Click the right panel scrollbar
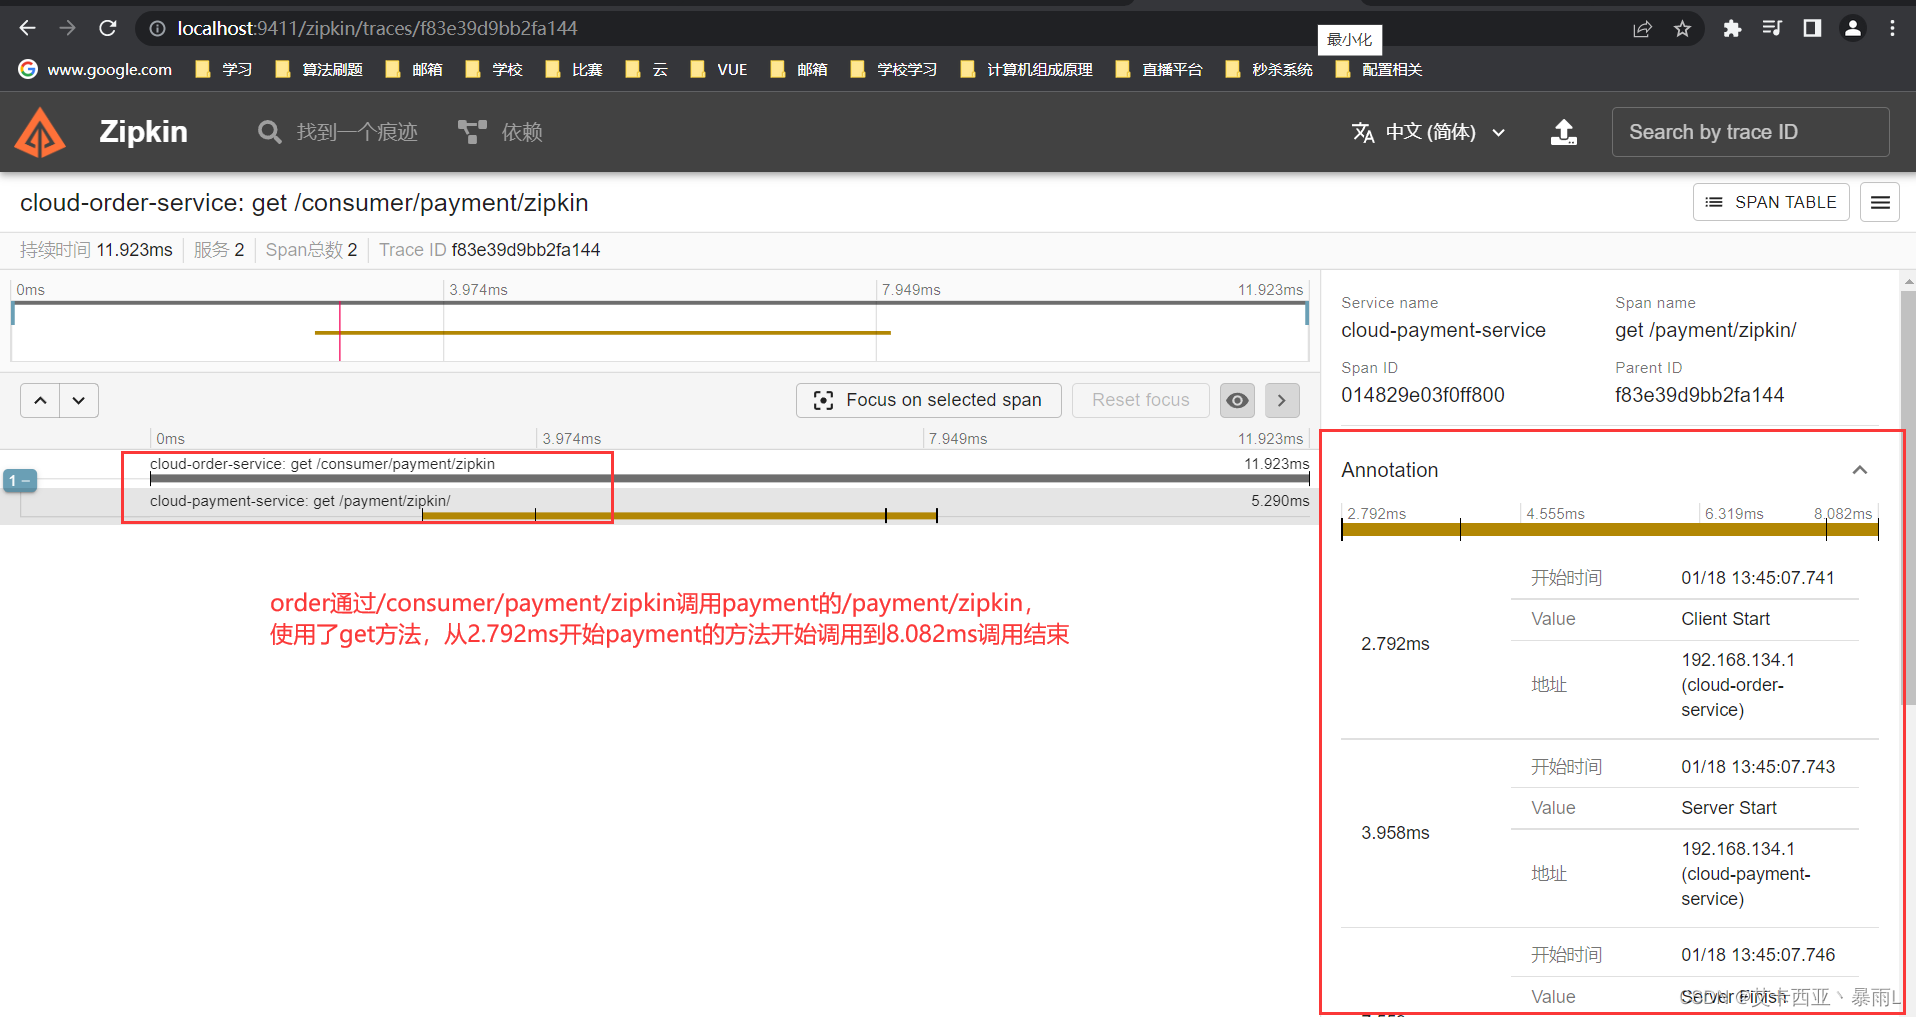 point(1908,498)
